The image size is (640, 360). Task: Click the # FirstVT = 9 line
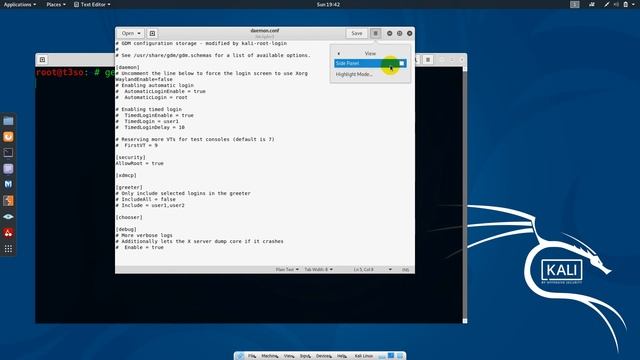click(x=137, y=145)
